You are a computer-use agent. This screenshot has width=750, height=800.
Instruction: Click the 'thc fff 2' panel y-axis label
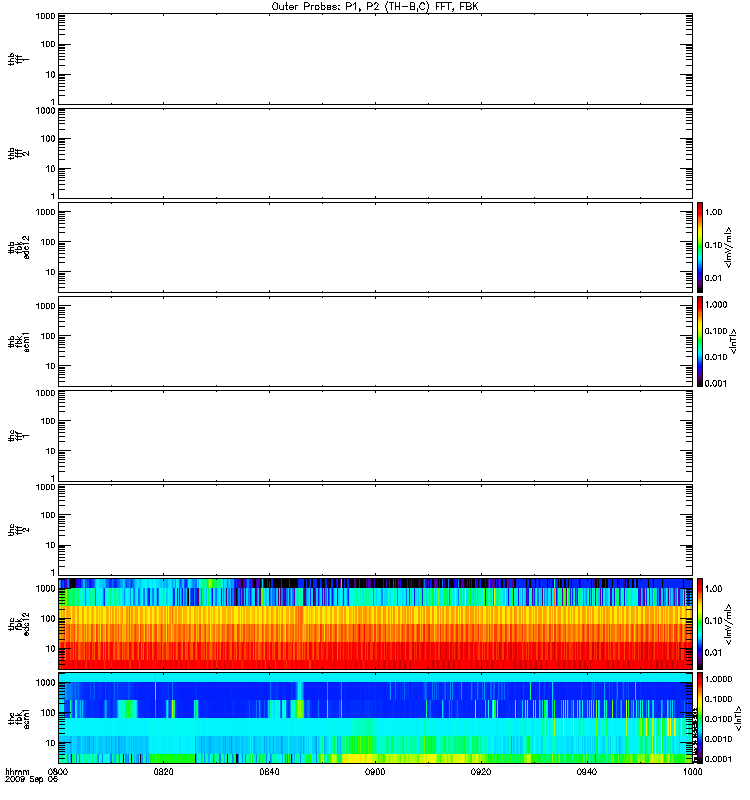18,530
